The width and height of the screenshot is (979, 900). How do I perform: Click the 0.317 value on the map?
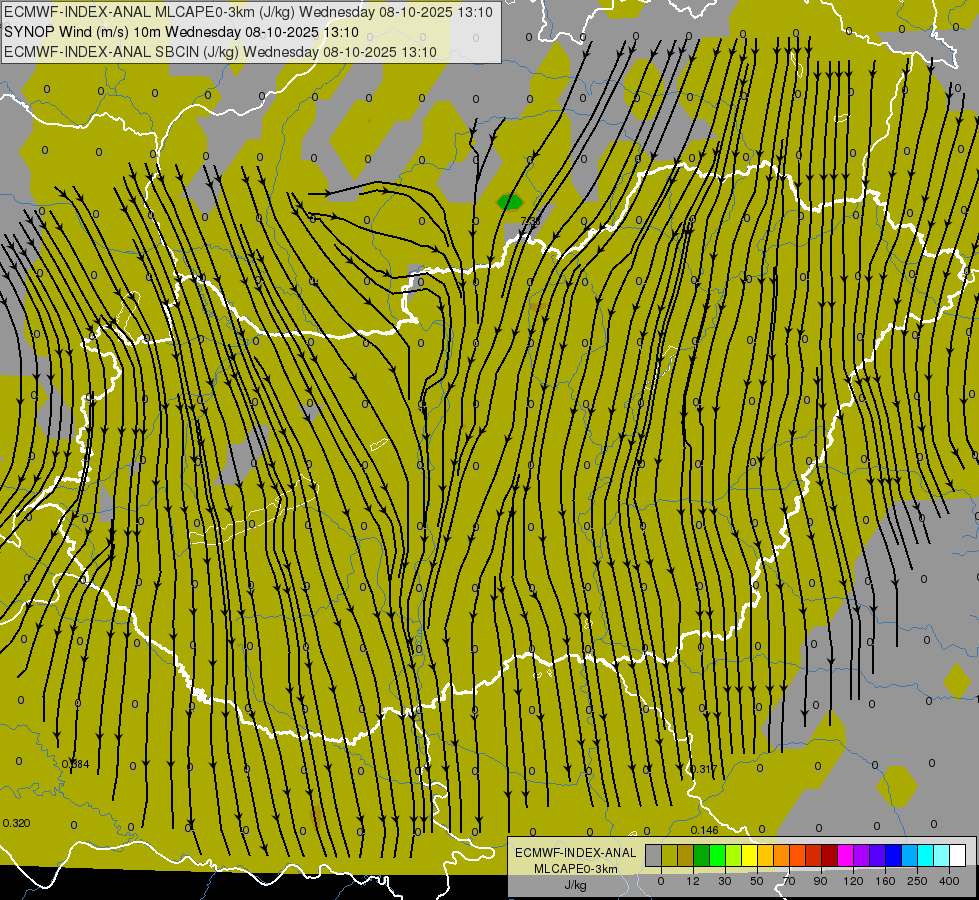[704, 769]
